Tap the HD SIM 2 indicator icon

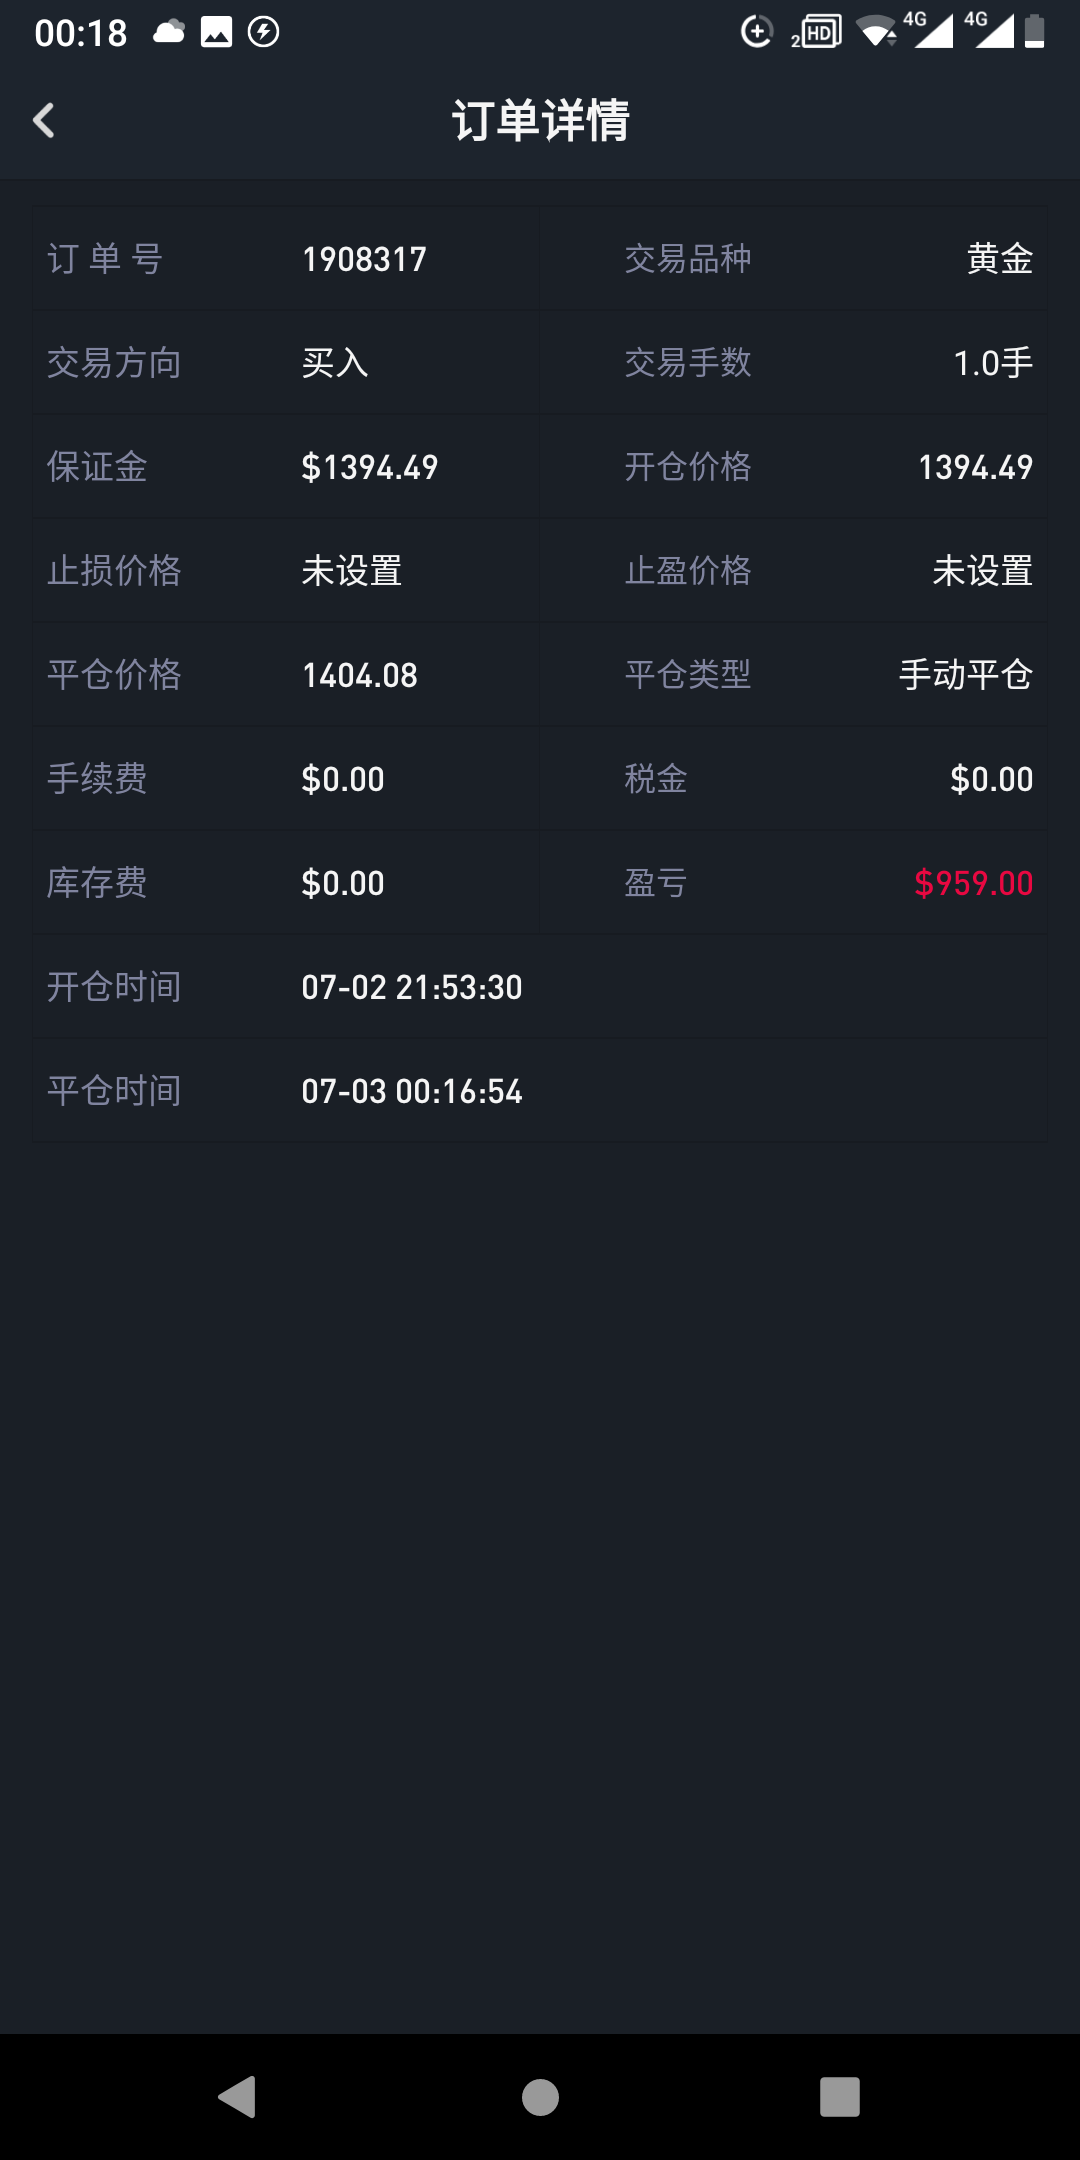817,33
